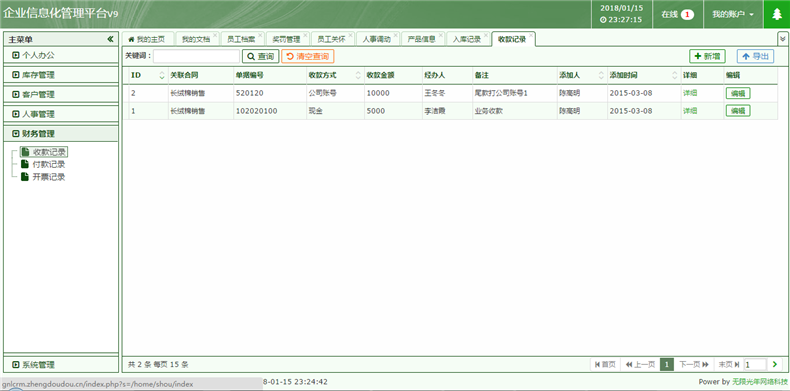This screenshot has width=790, height=391.
Task: Close the 我的文档 tab
Action: (215, 35)
